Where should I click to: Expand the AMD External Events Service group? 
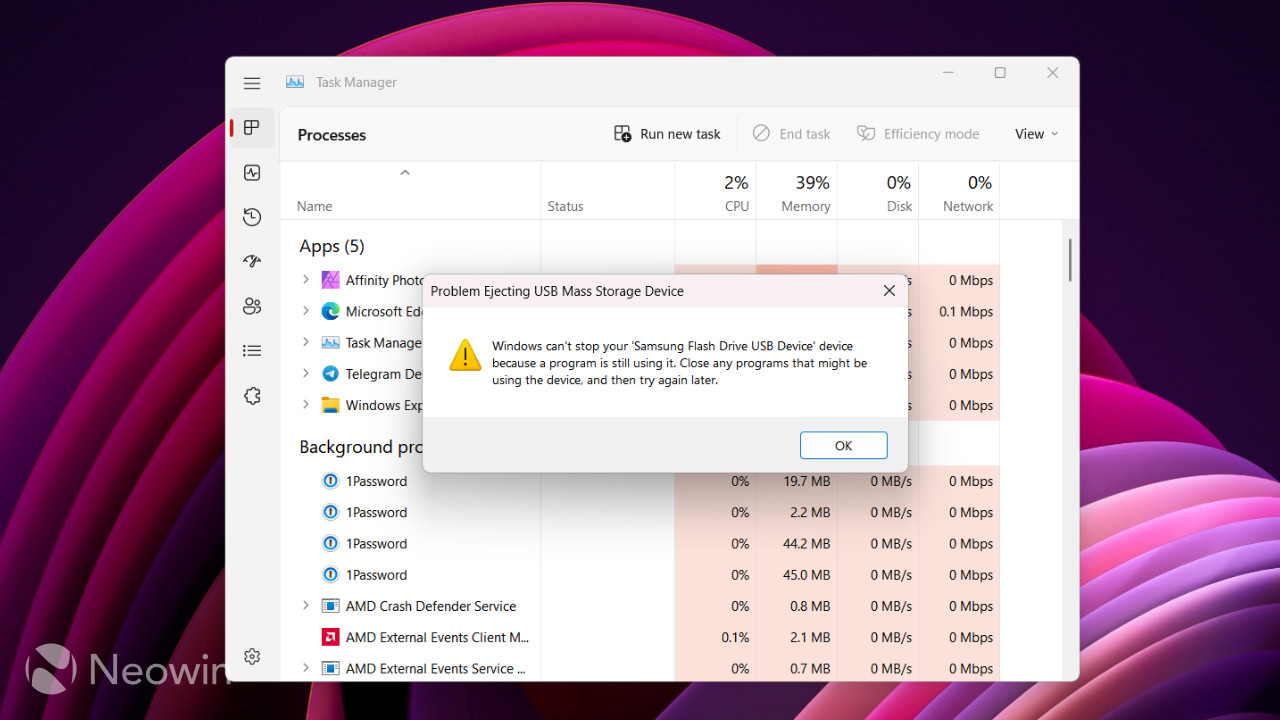pos(306,668)
